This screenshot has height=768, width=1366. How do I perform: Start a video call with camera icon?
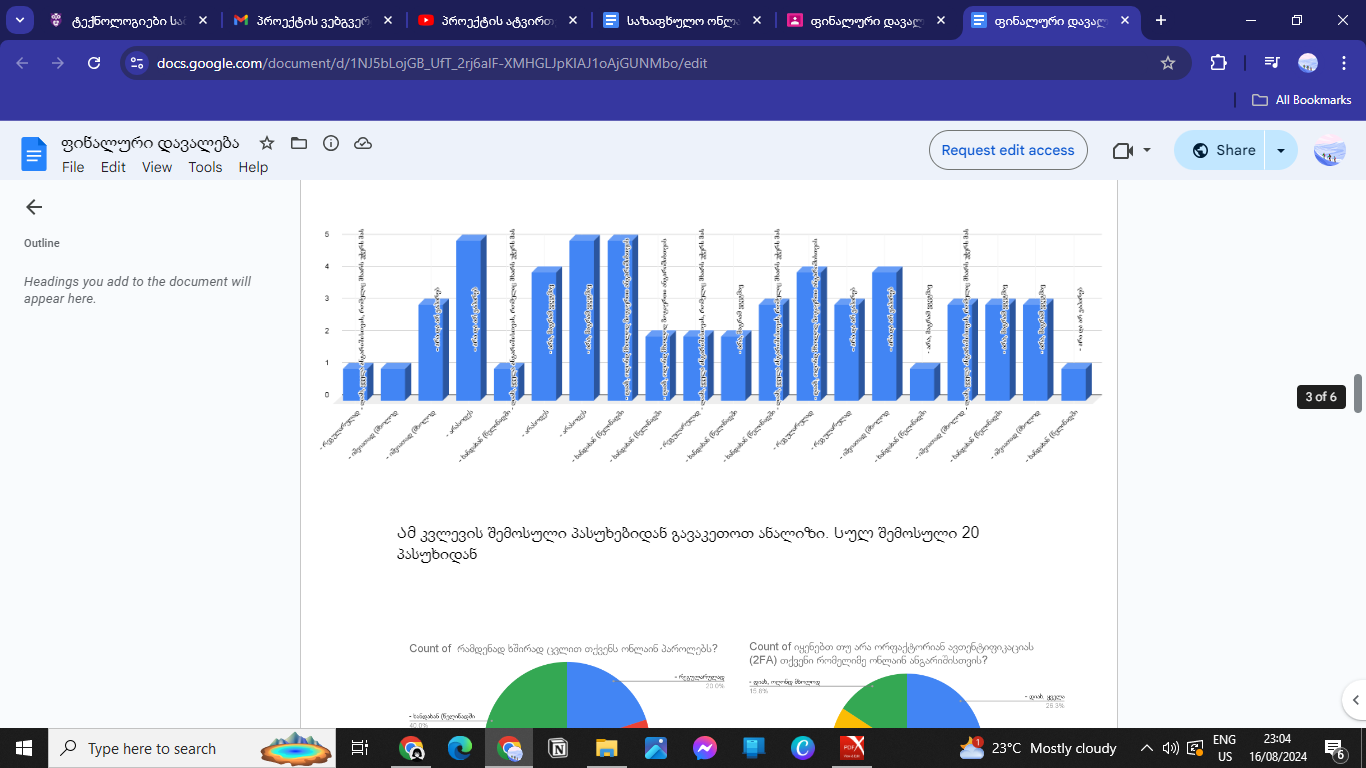(1122, 150)
